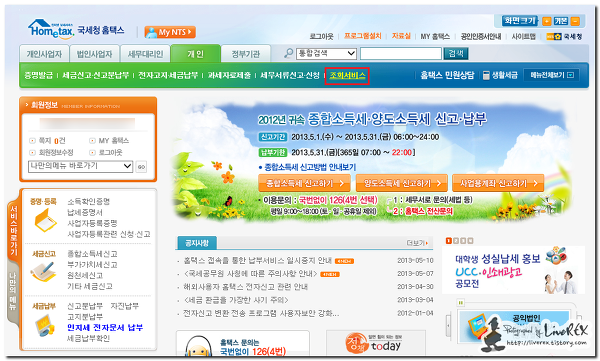Select the 개인 tab
Image resolution: width=600 pixels, height=361 pixels.
pos(196,54)
